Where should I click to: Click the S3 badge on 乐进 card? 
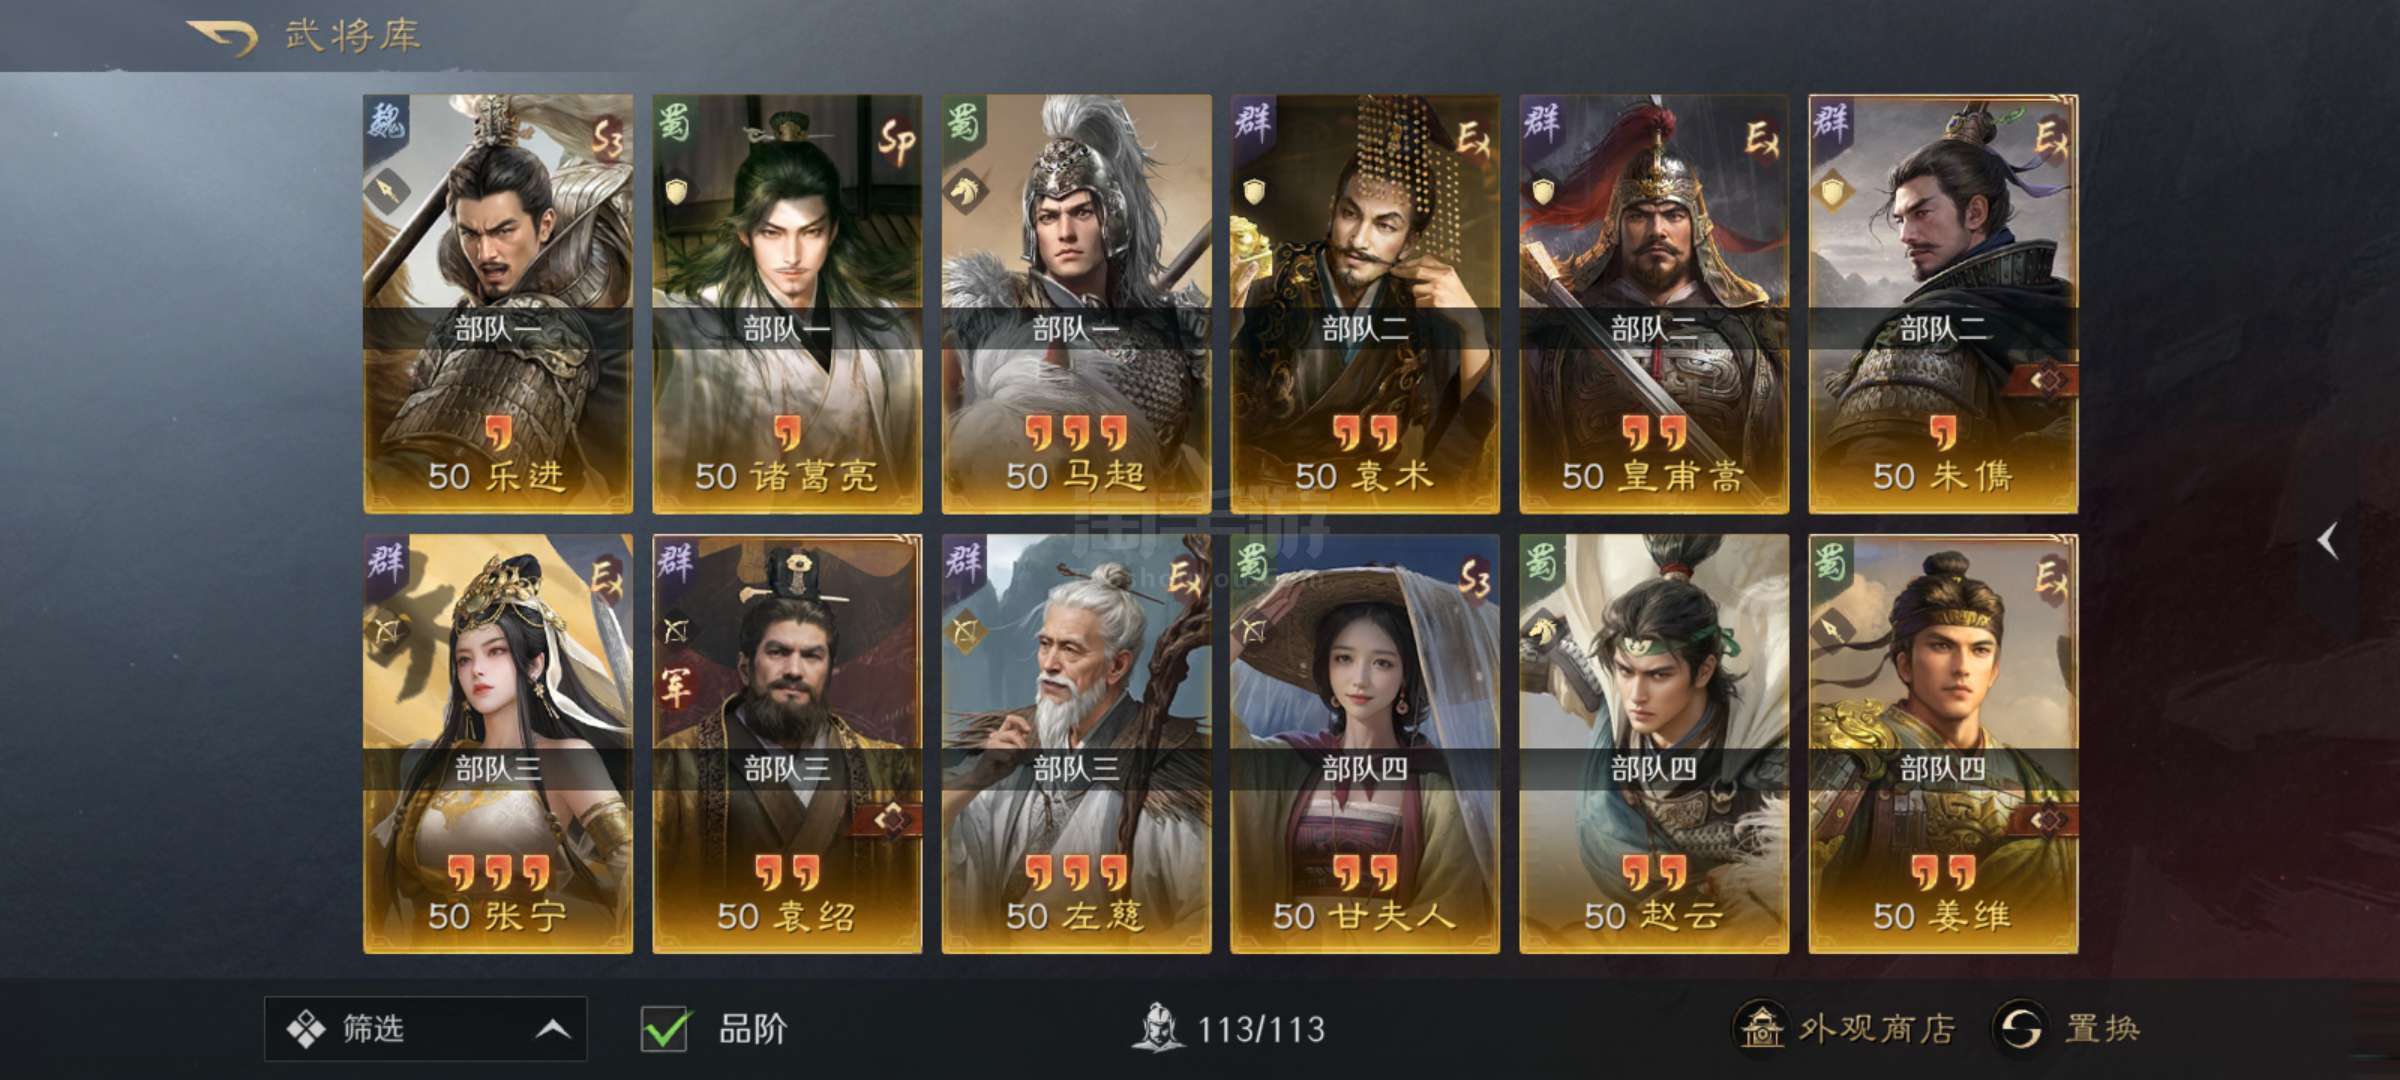[606, 140]
